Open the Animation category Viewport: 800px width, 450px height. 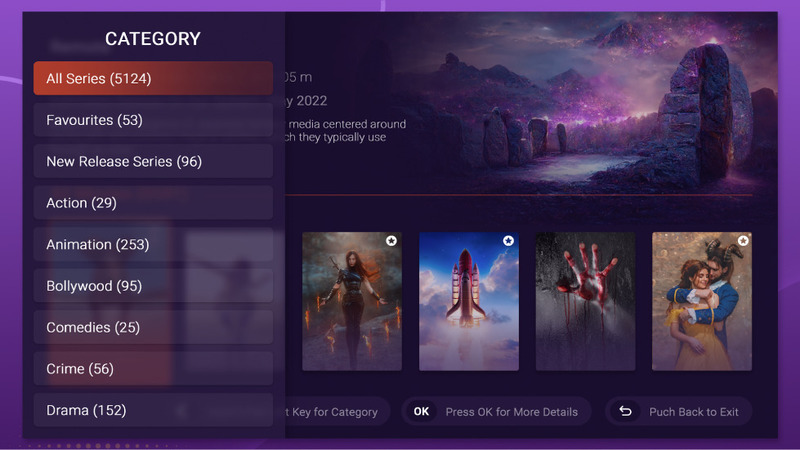pos(153,244)
